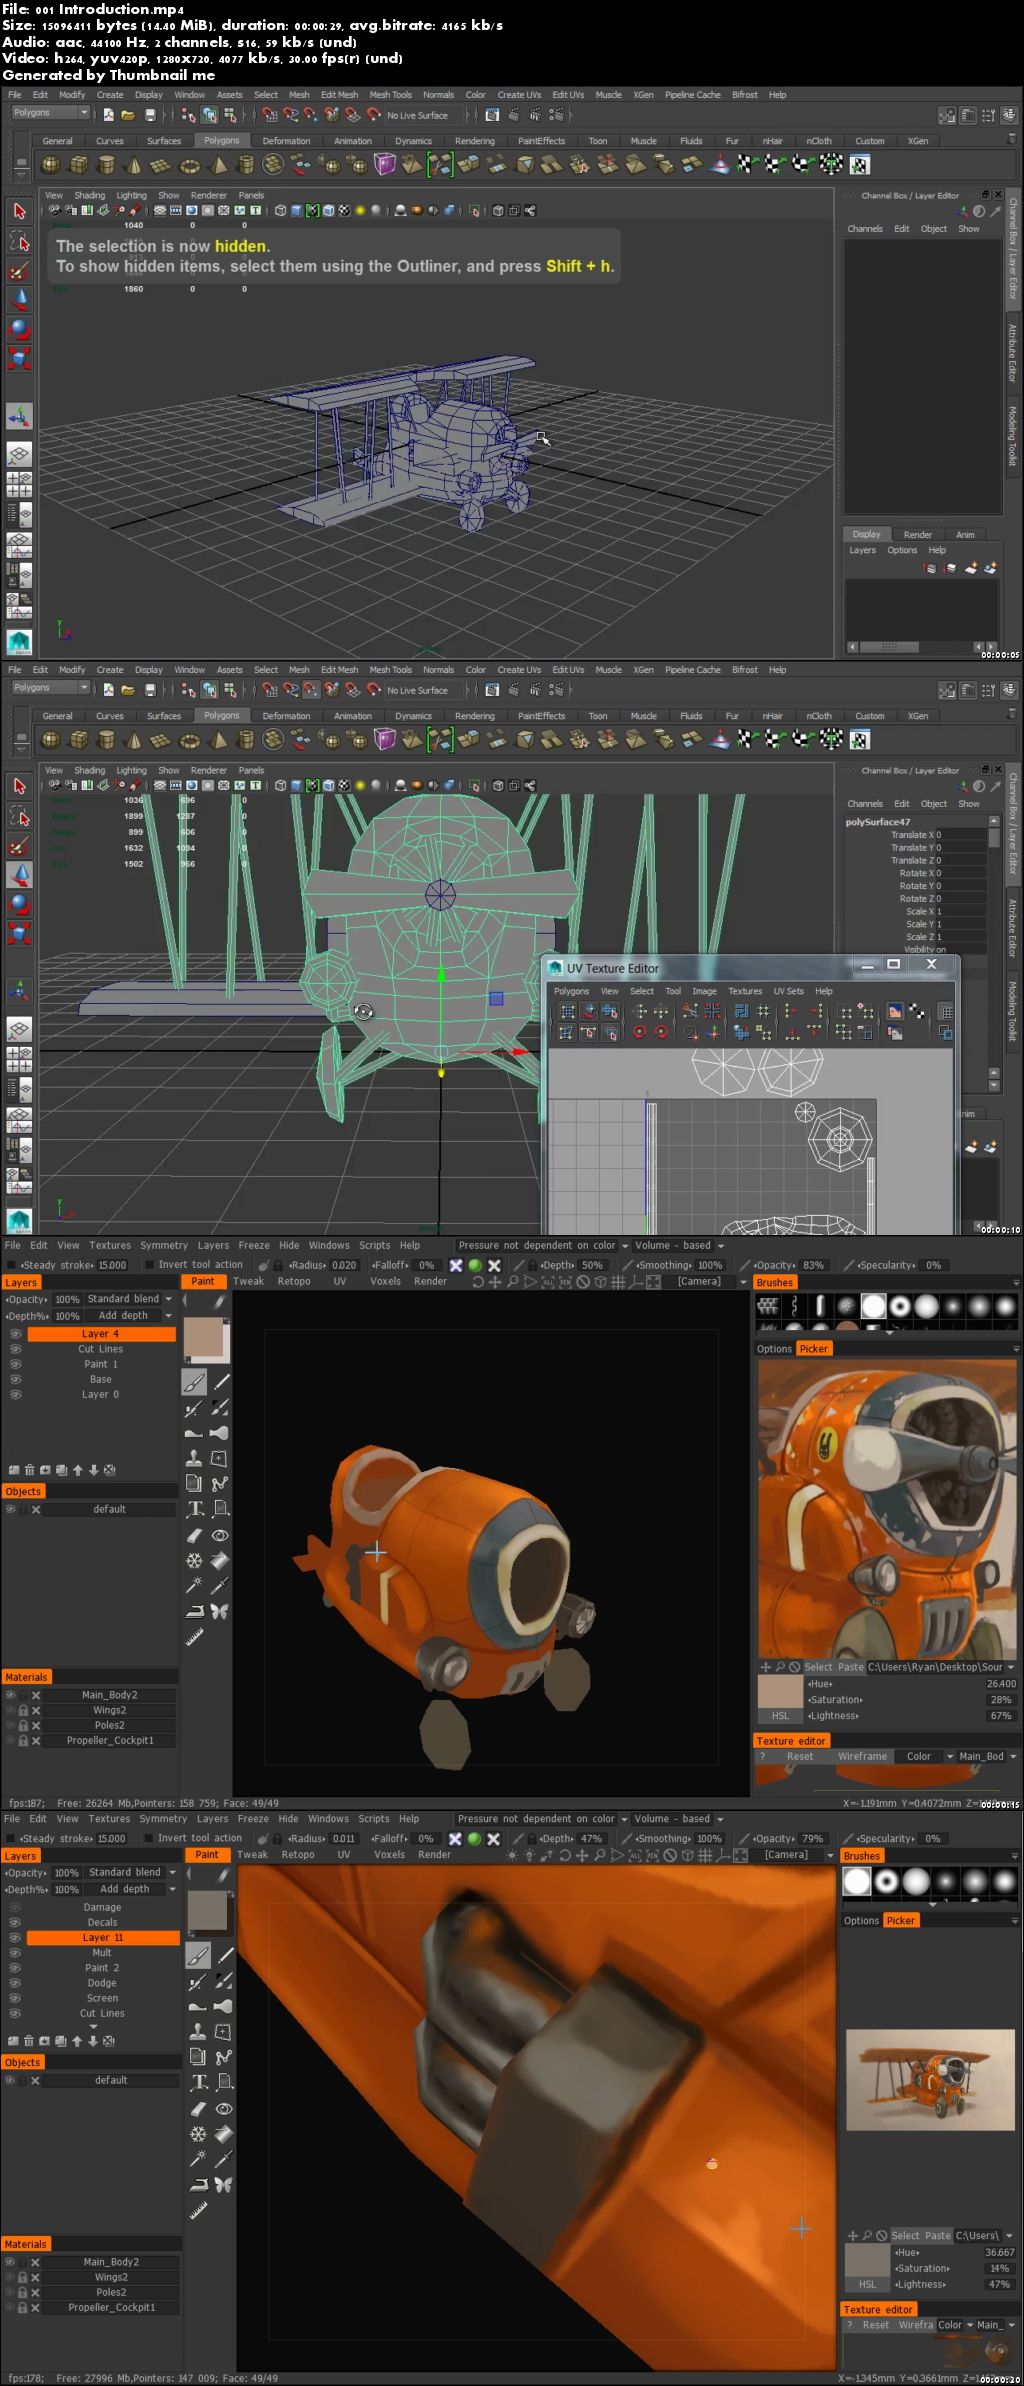This screenshot has height=2386, width=1024.
Task: Open the Image menu in UV Texture Editor
Action: [x=704, y=991]
